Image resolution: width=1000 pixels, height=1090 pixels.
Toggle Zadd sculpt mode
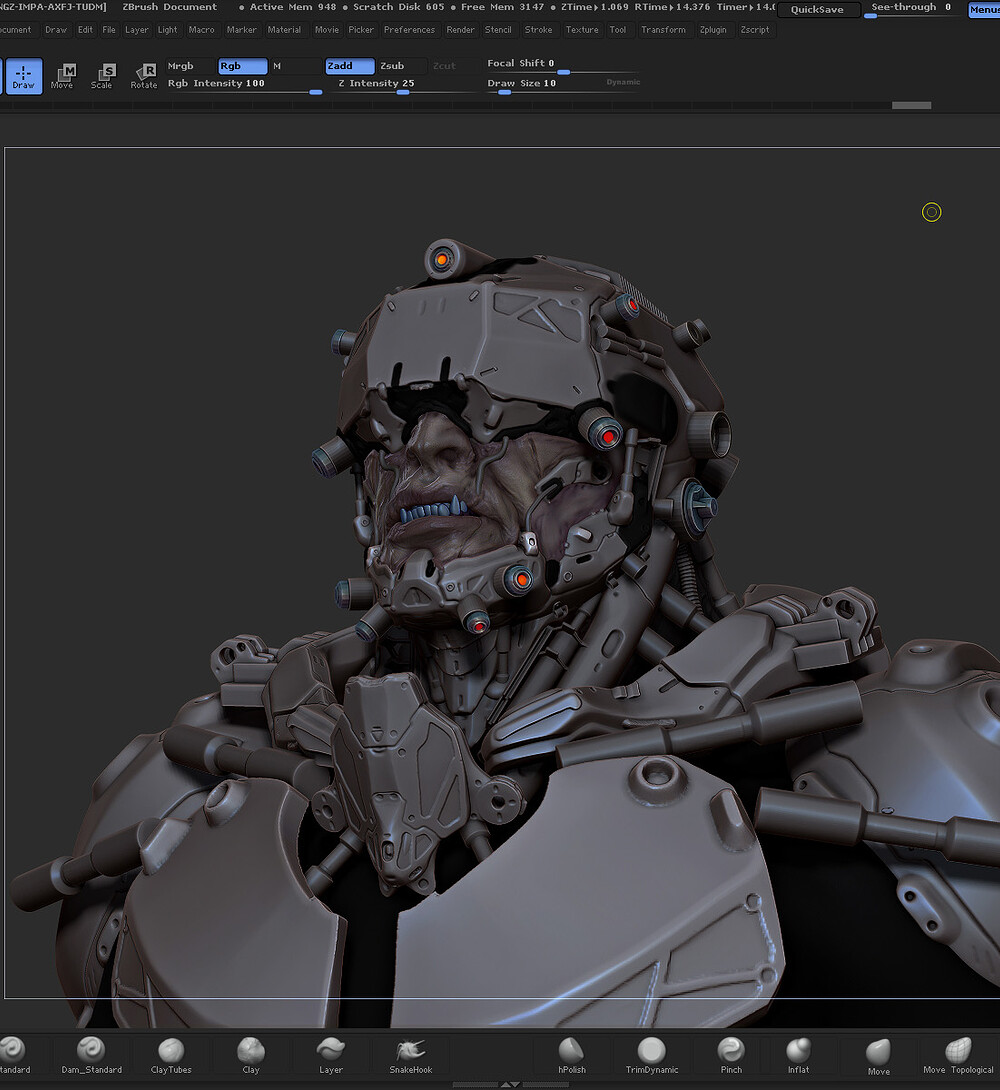pyautogui.click(x=350, y=66)
